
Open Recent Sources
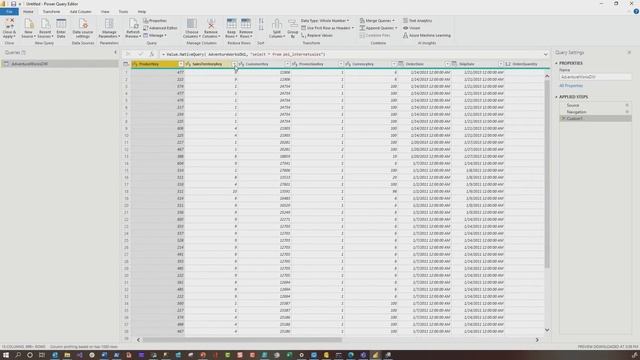(x=45, y=29)
